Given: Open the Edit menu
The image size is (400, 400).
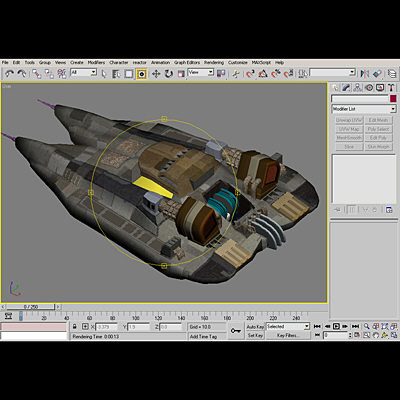Looking at the screenshot, I should point(16,62).
